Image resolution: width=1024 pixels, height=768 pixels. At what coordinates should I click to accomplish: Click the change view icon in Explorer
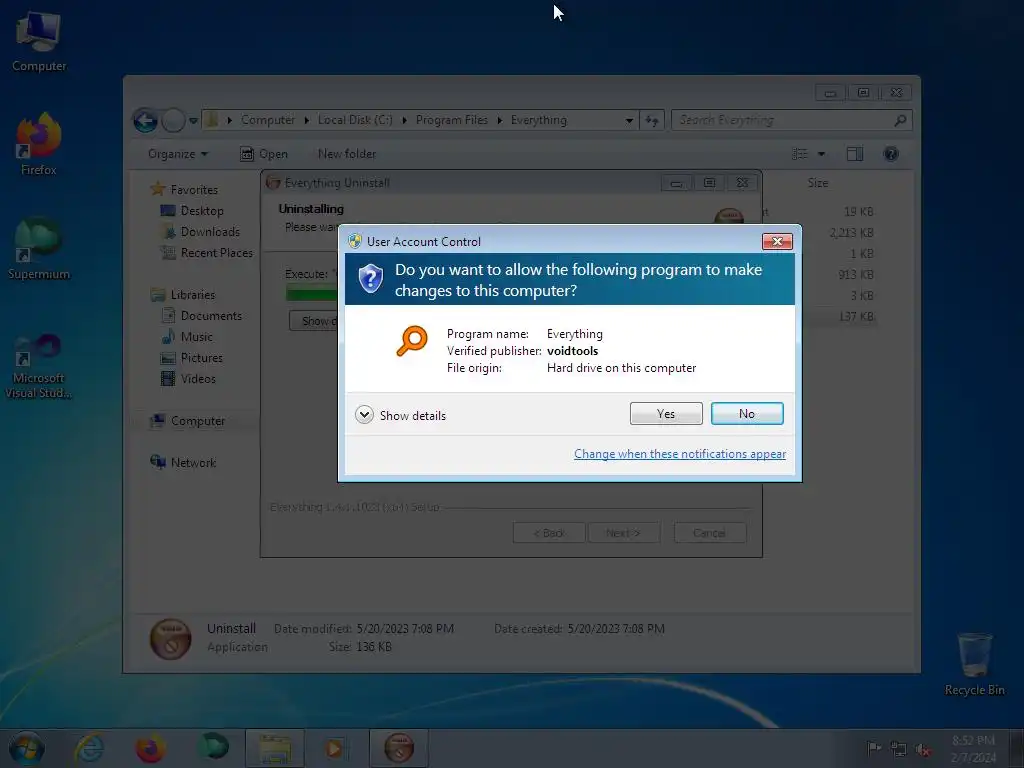click(x=799, y=154)
